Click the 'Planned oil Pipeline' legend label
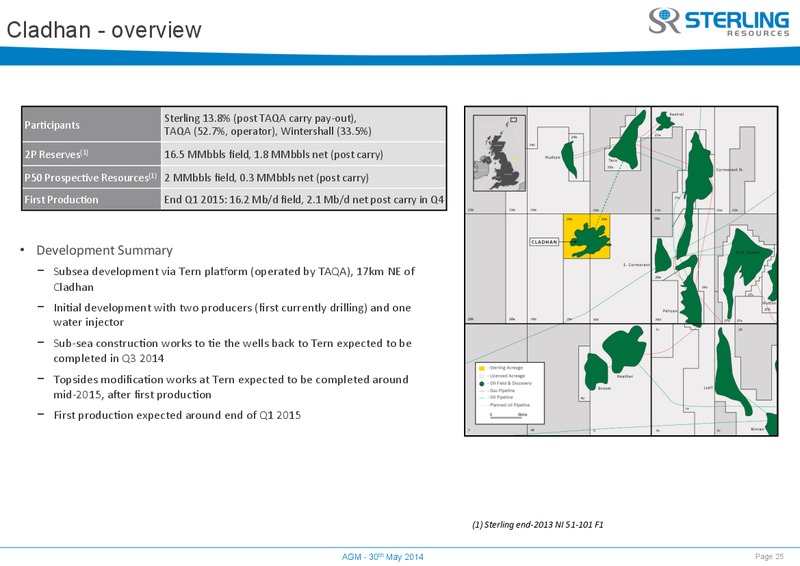 510,405
